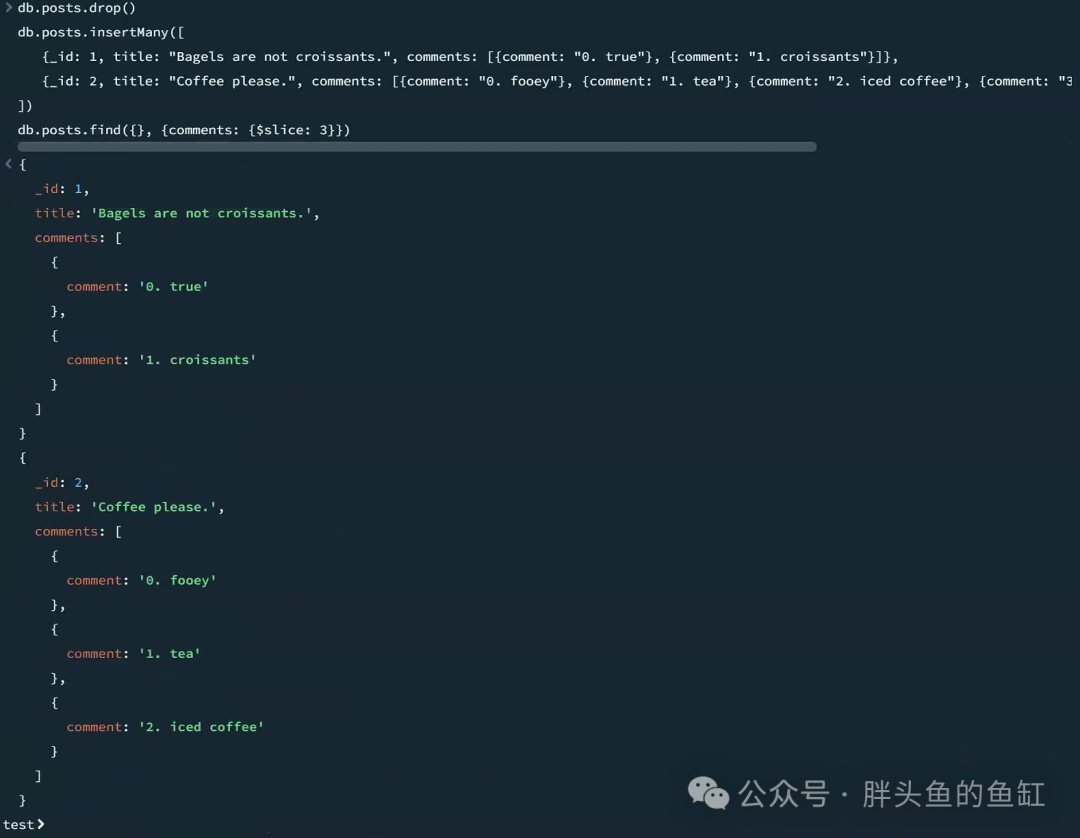Click the 'comments: [' line under the Coffee title
Viewport: 1080px width, 838px height.
[x=79, y=532]
